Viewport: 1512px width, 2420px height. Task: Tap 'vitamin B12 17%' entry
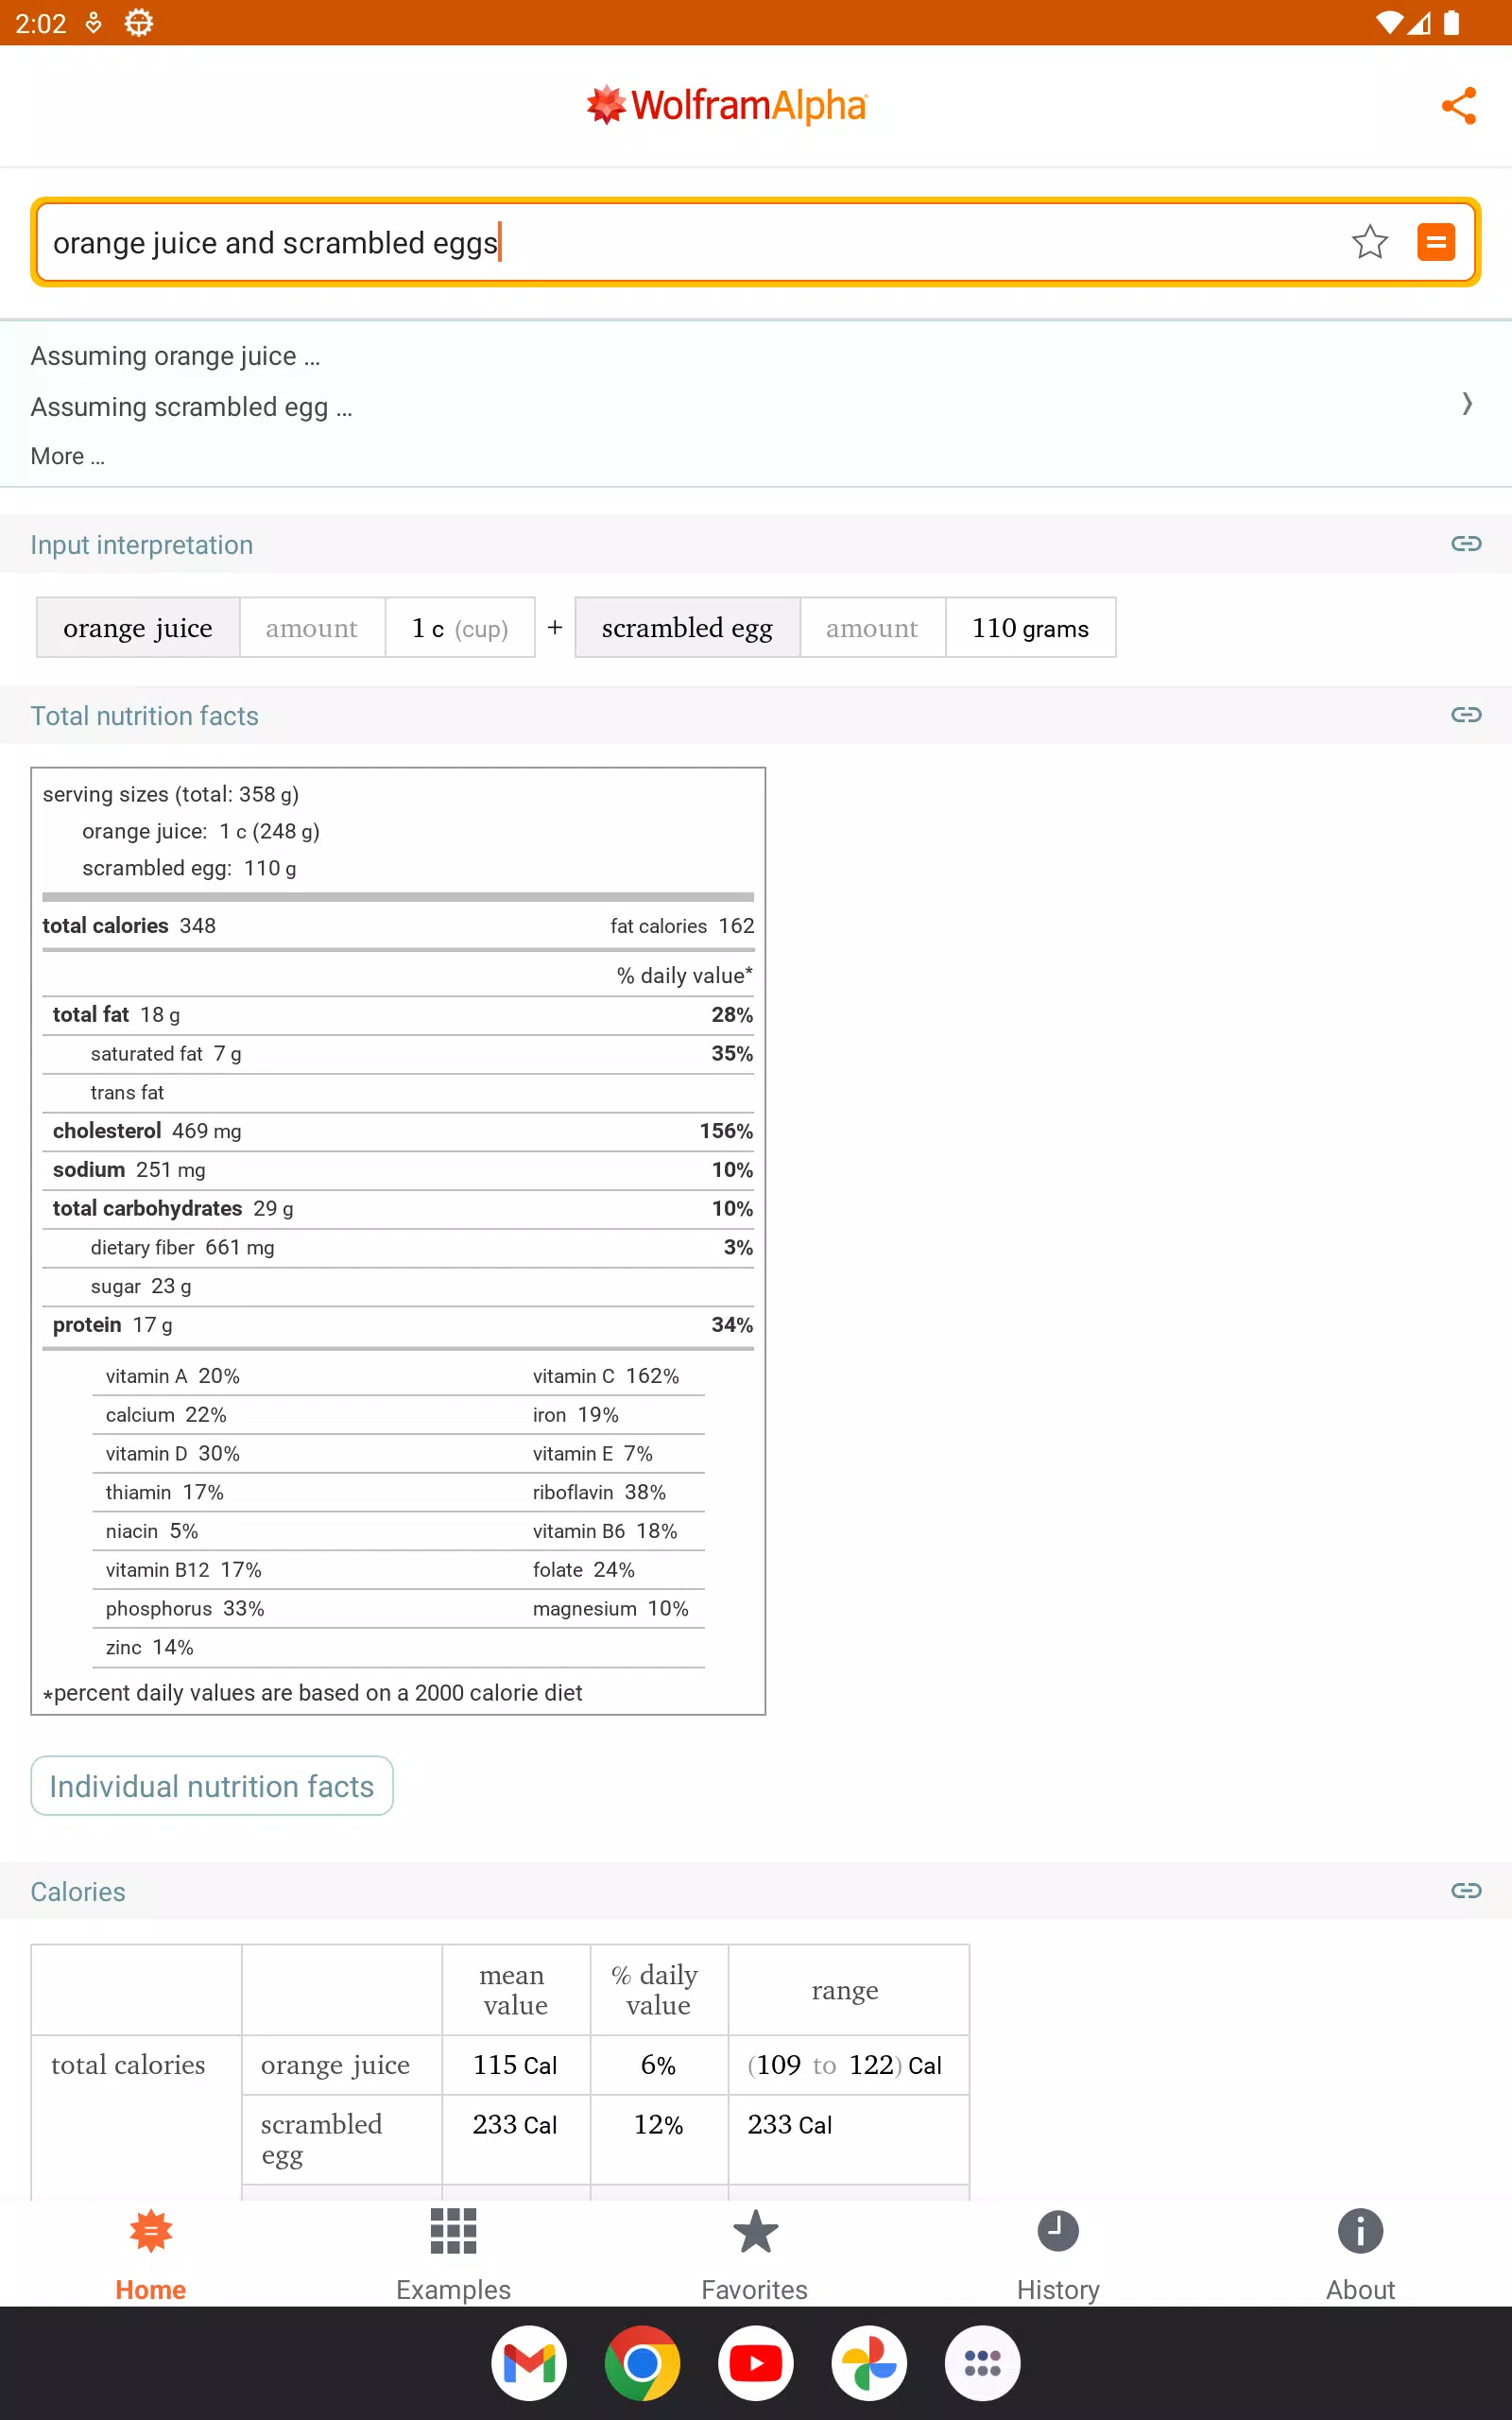184,1570
